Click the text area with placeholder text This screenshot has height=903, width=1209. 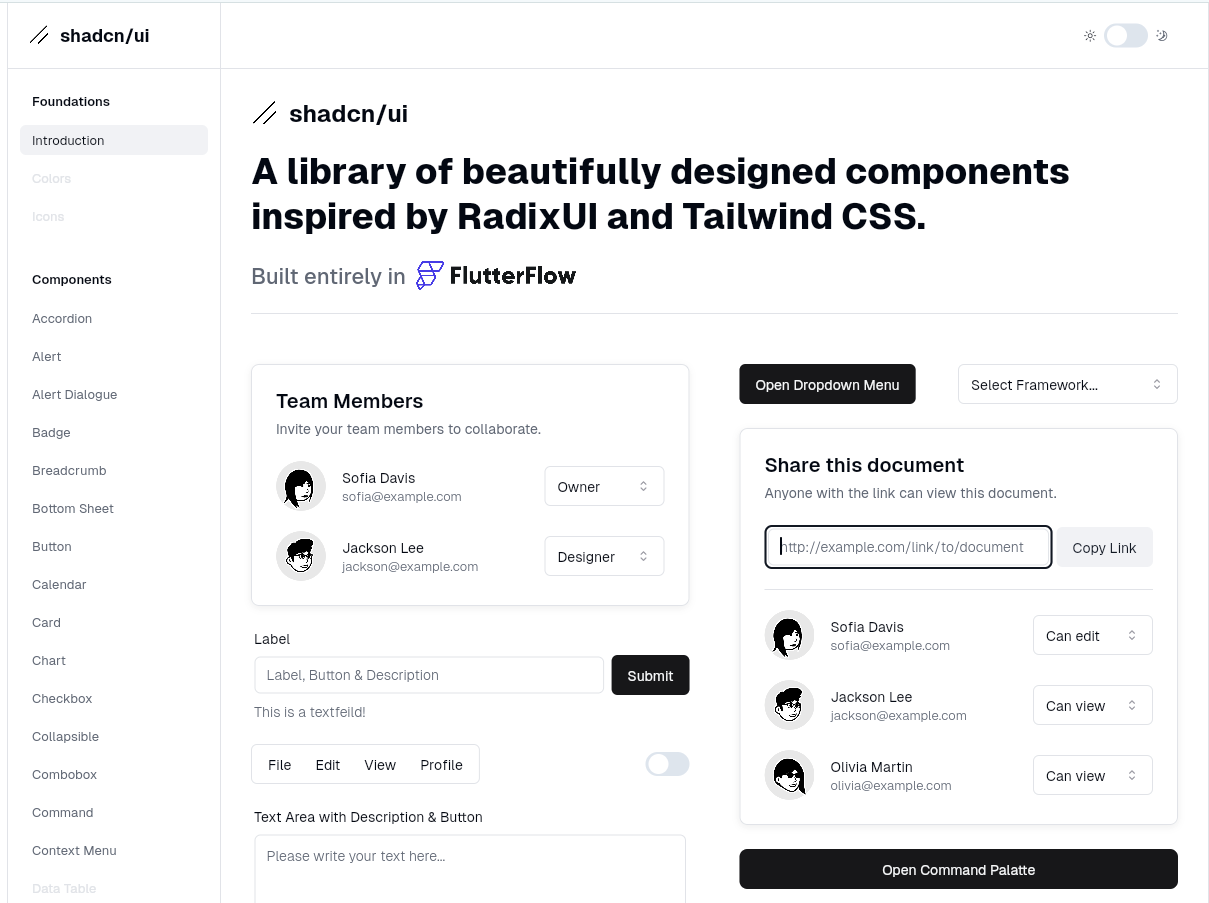click(470, 869)
